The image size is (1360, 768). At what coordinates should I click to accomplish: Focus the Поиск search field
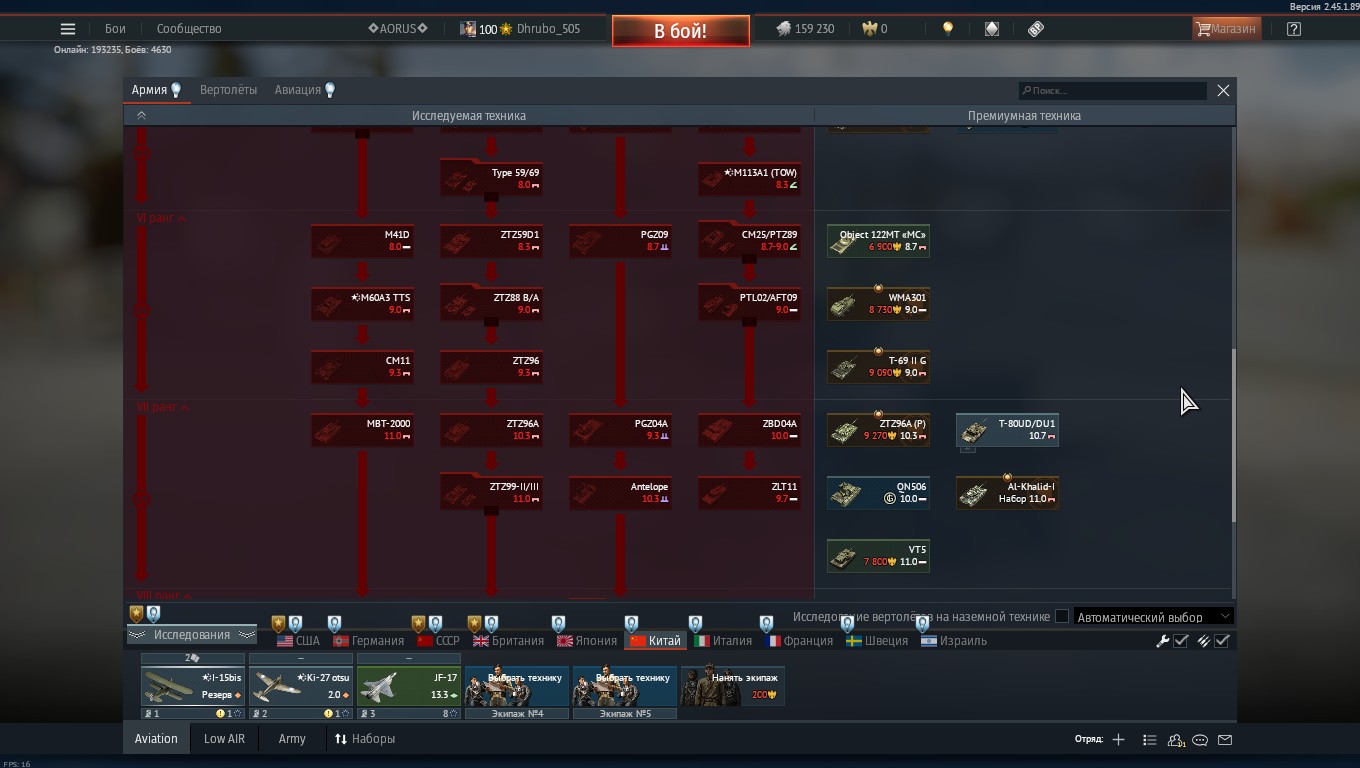pos(1113,91)
